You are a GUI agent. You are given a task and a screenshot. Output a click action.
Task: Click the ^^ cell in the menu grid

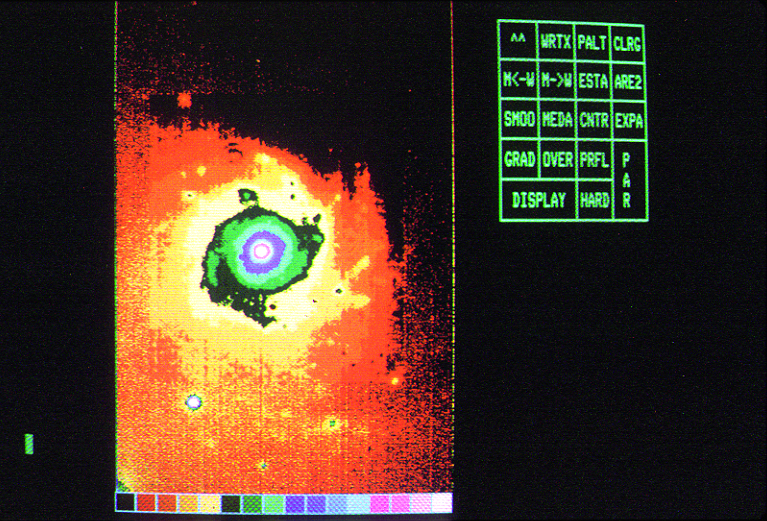(517, 41)
